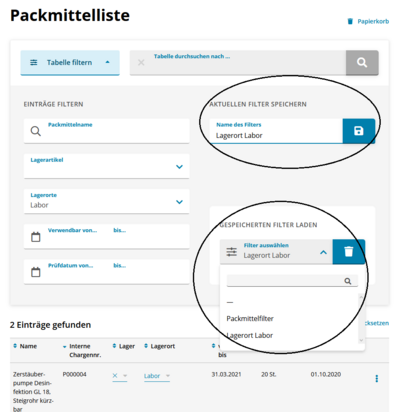The height and width of the screenshot is (412, 400).
Task: Click calendar icon next to Verwendbar von
Action: [36, 237]
